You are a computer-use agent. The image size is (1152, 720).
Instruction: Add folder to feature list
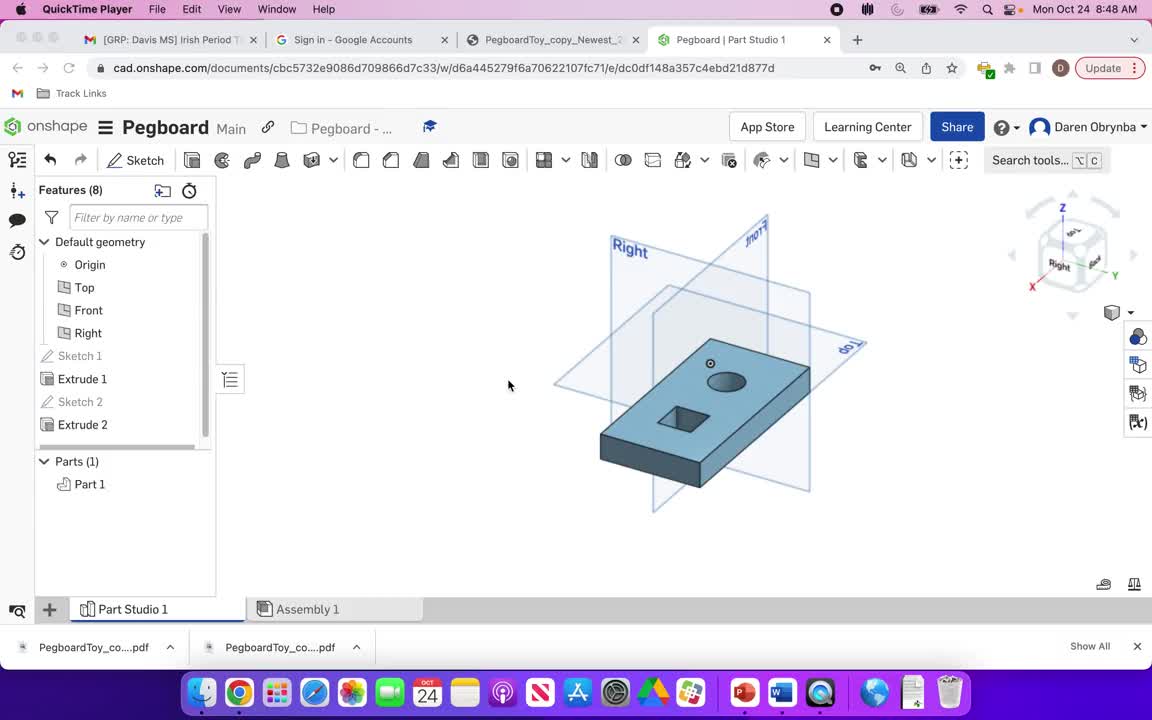(162, 191)
